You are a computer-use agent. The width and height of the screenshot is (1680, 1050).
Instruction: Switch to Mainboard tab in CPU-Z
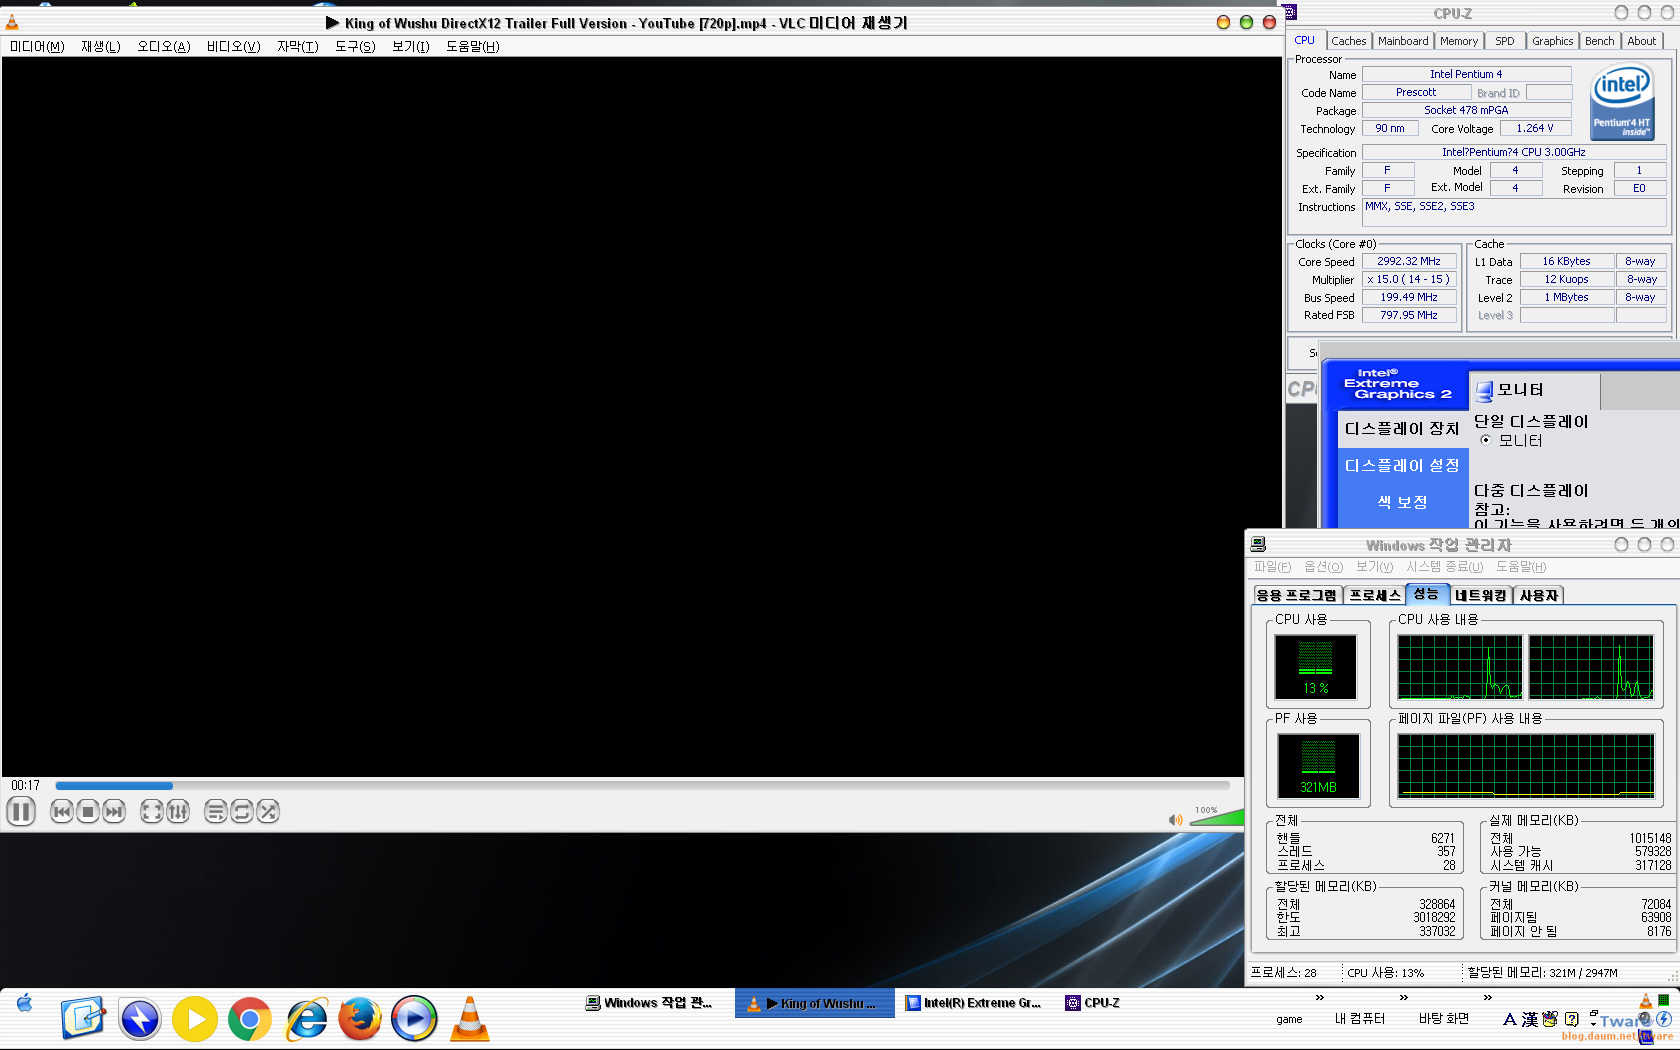[1403, 41]
